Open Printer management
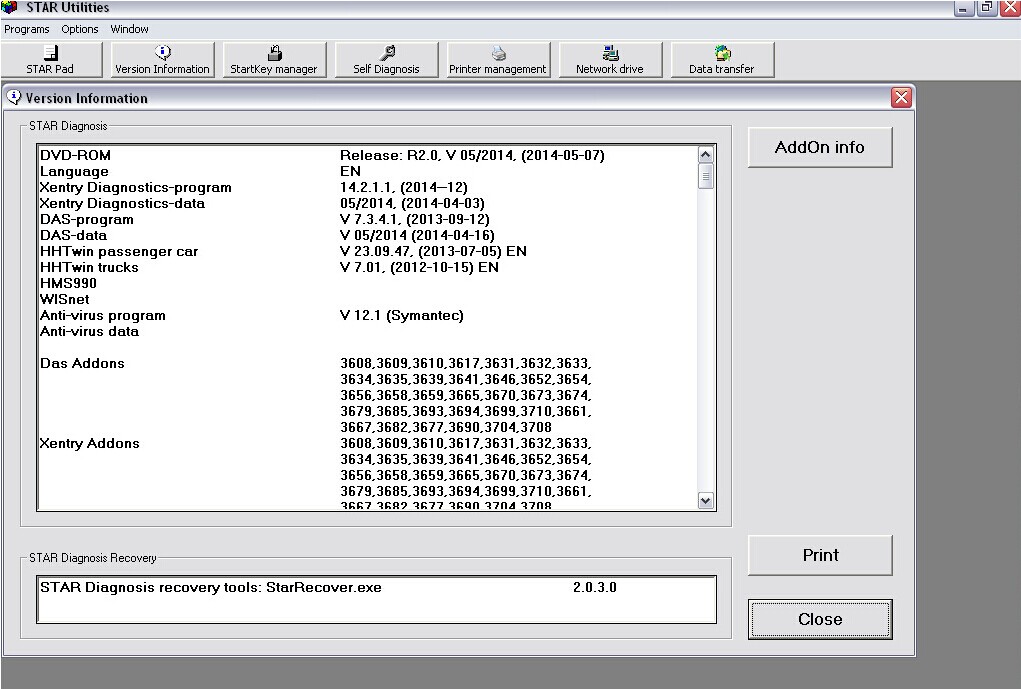 coord(498,60)
